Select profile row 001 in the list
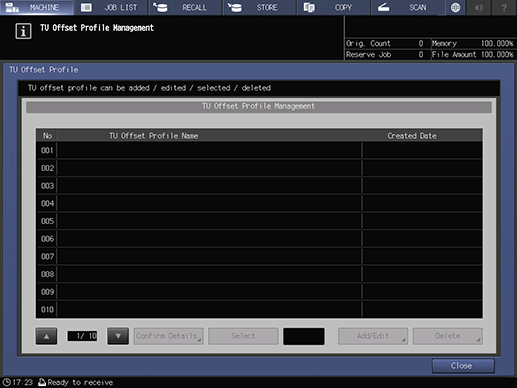Image resolution: width=517 pixels, height=388 pixels. [259, 150]
